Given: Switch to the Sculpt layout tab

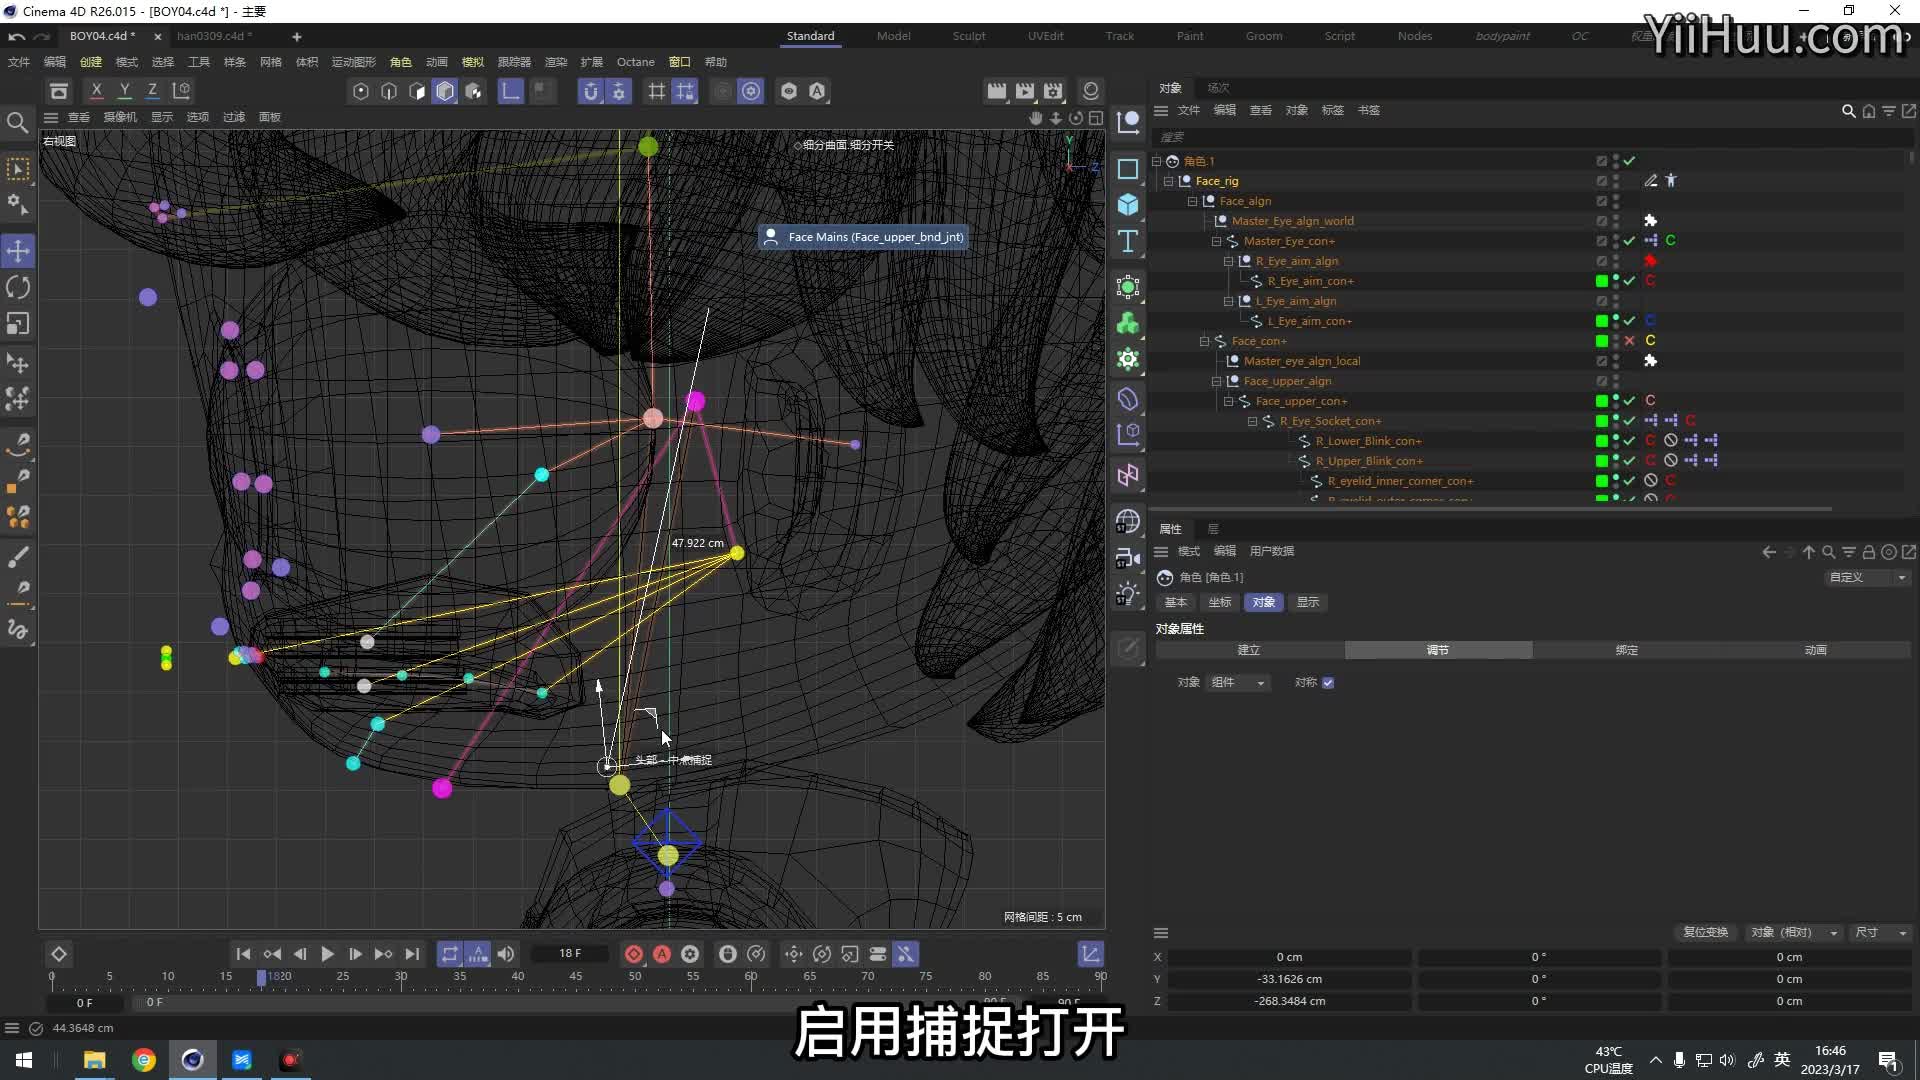Looking at the screenshot, I should pos(969,36).
